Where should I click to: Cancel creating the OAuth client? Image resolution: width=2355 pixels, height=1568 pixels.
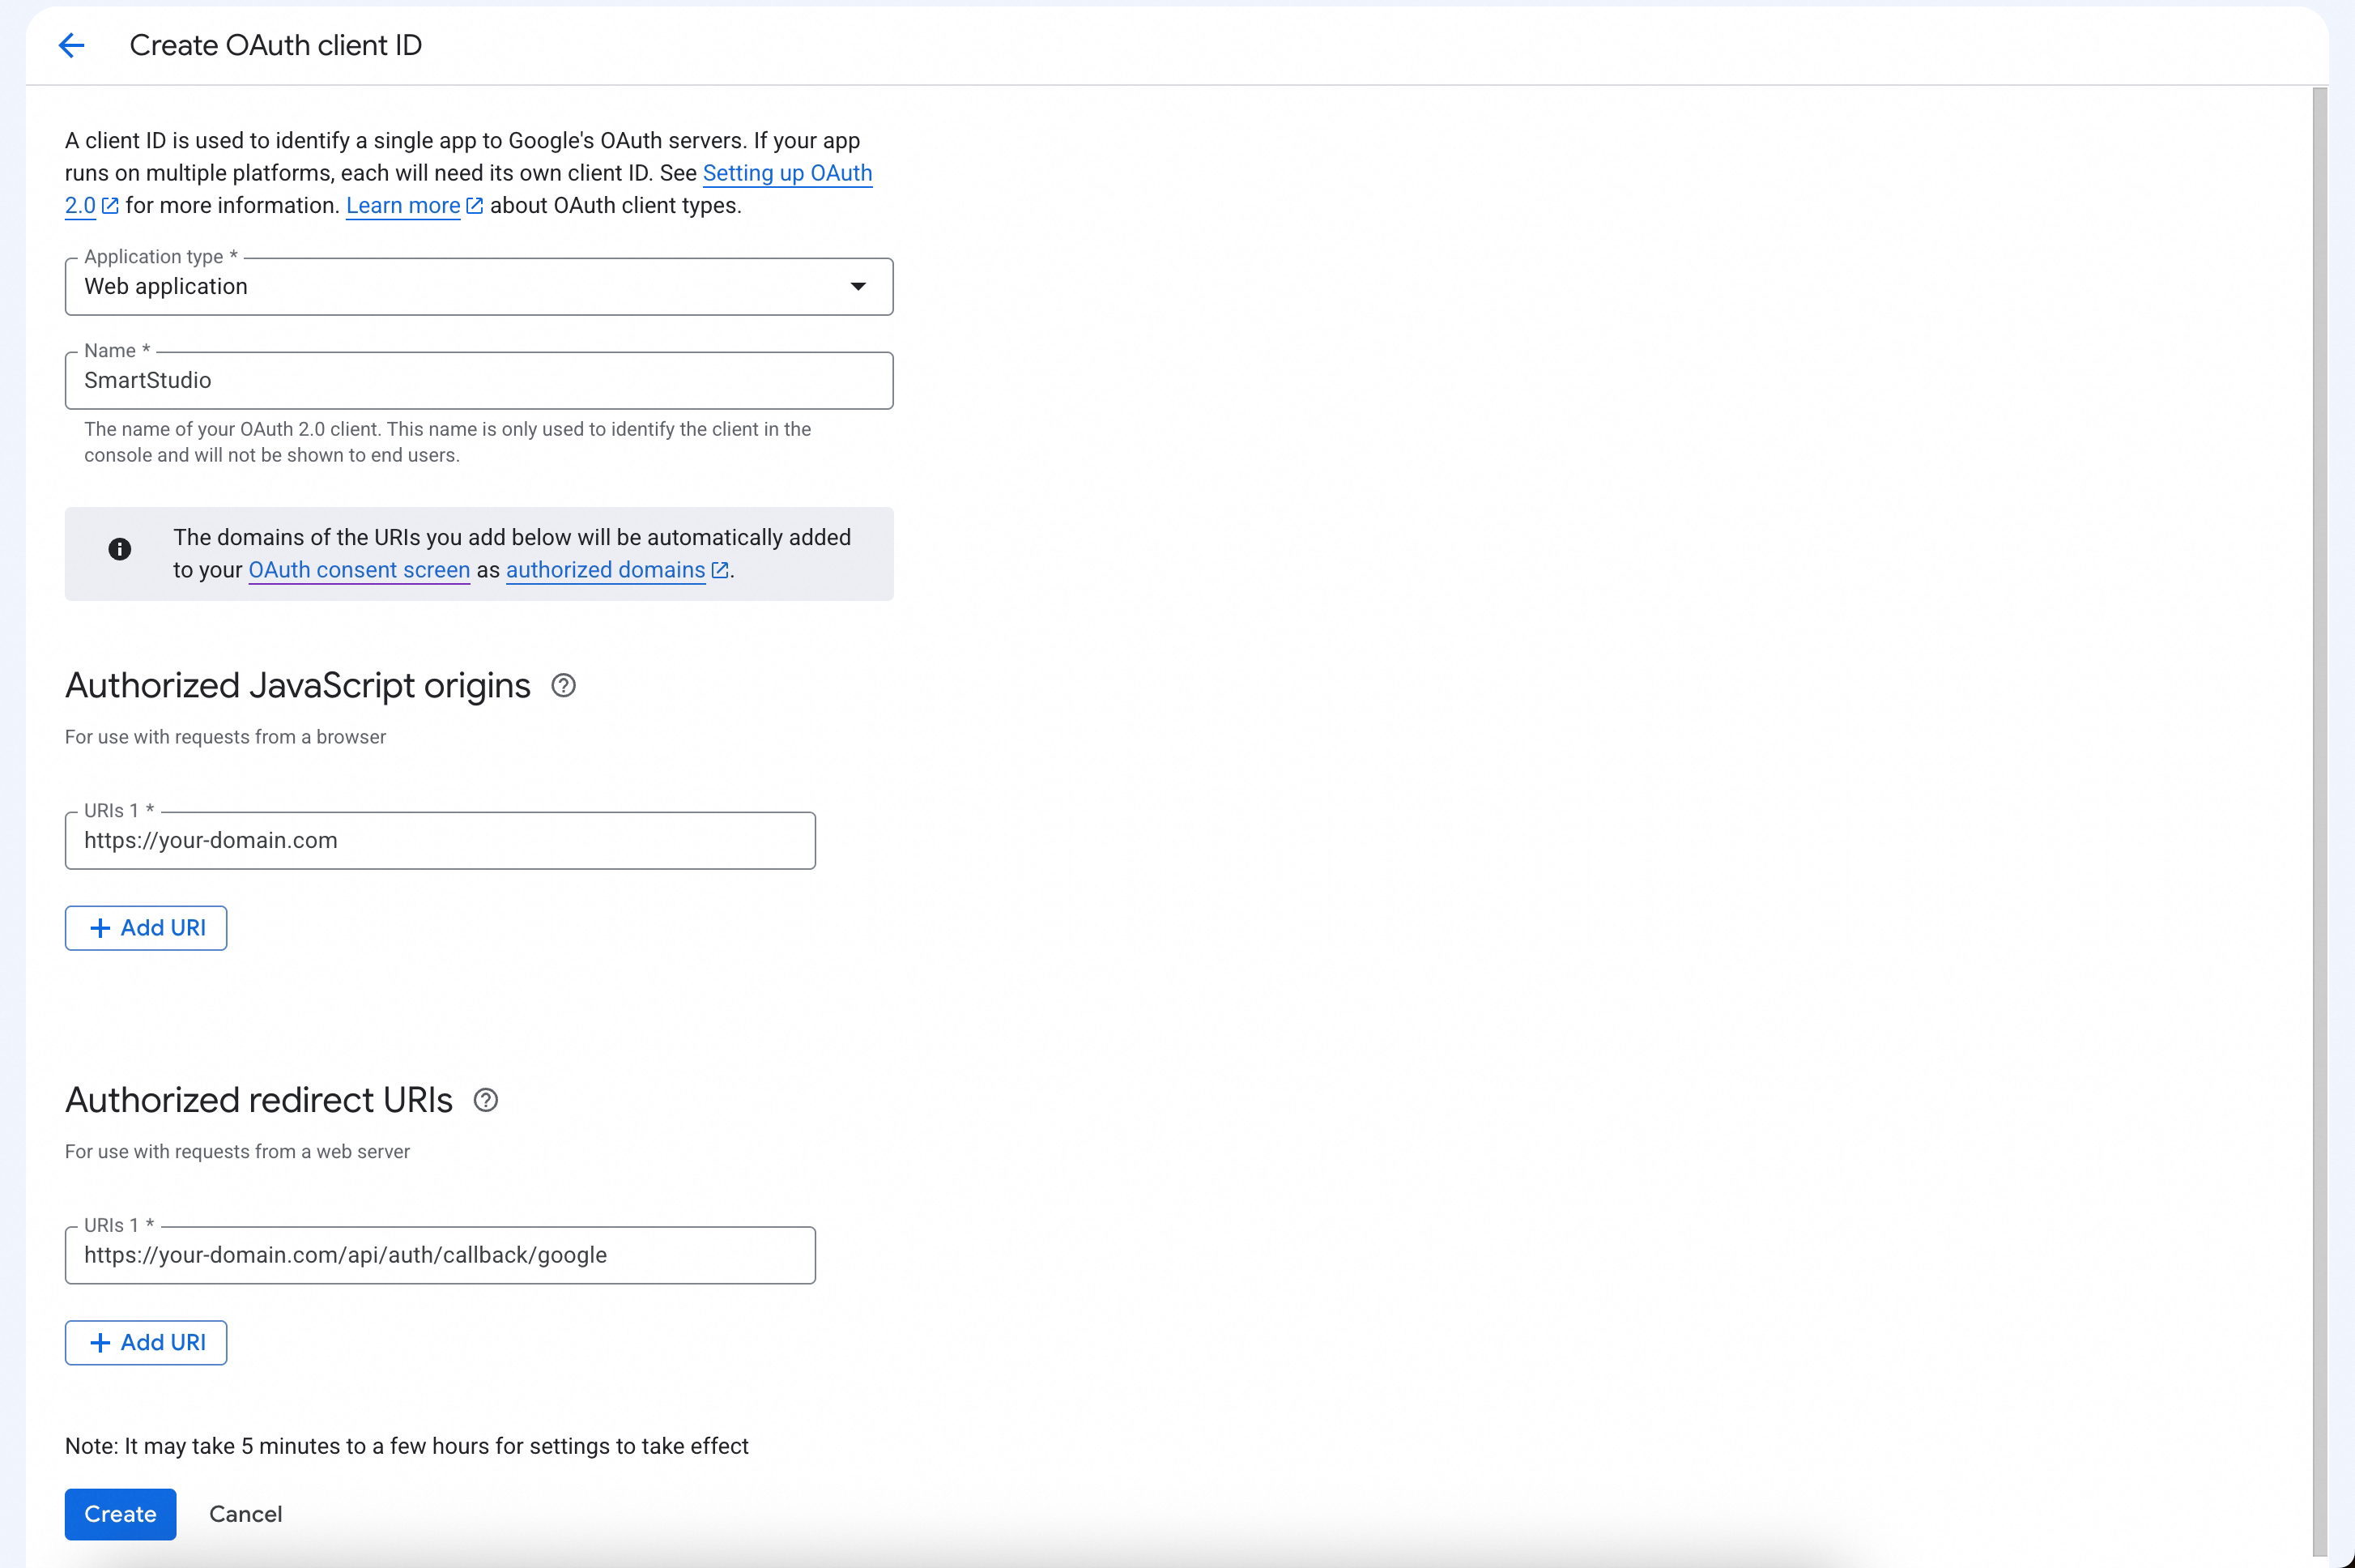pyautogui.click(x=245, y=1514)
